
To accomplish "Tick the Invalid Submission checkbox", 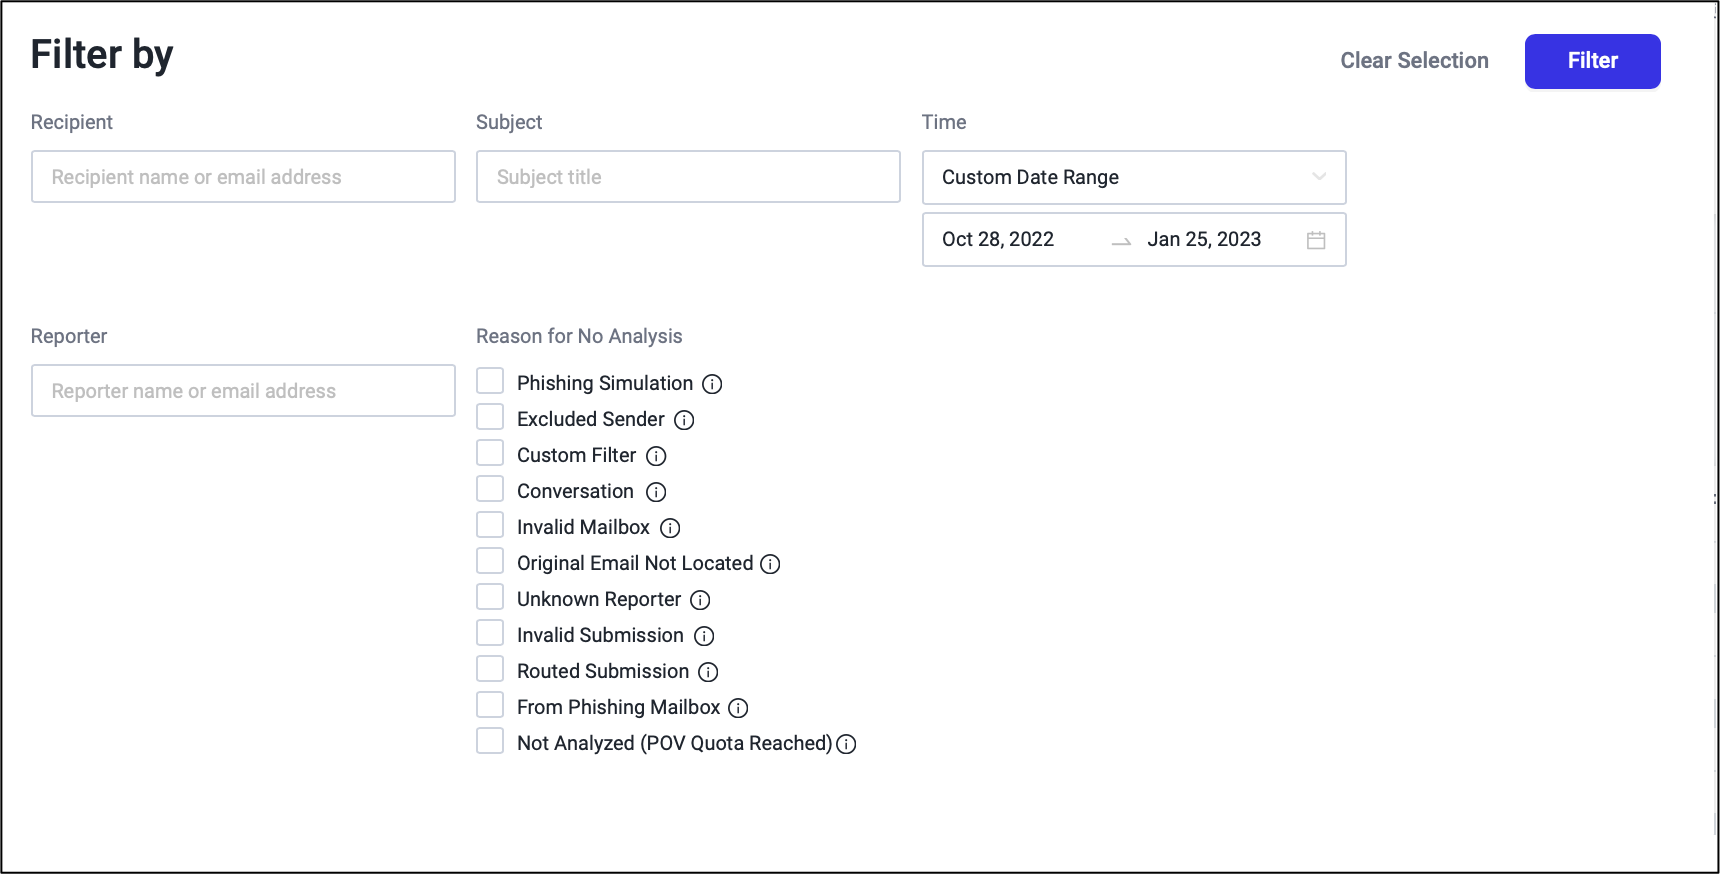I will click(490, 634).
